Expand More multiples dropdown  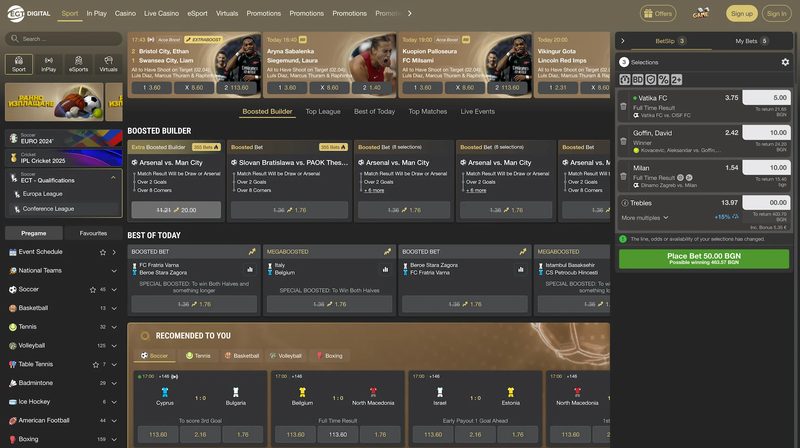pos(645,218)
